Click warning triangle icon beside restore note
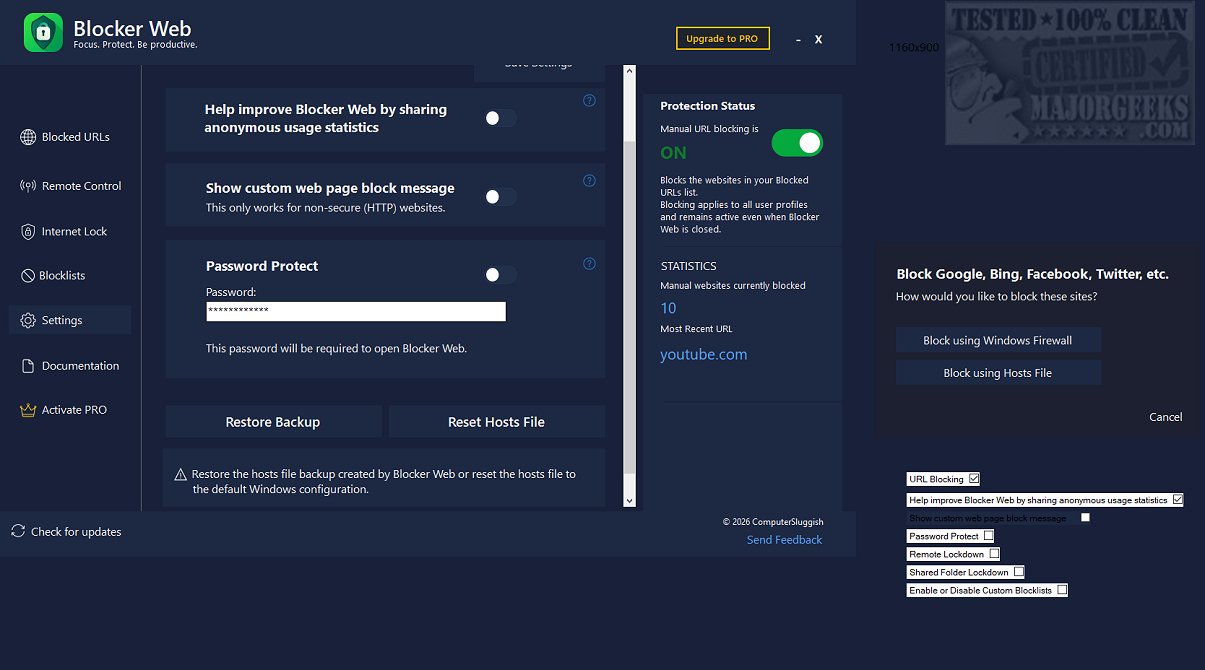 pos(181,474)
